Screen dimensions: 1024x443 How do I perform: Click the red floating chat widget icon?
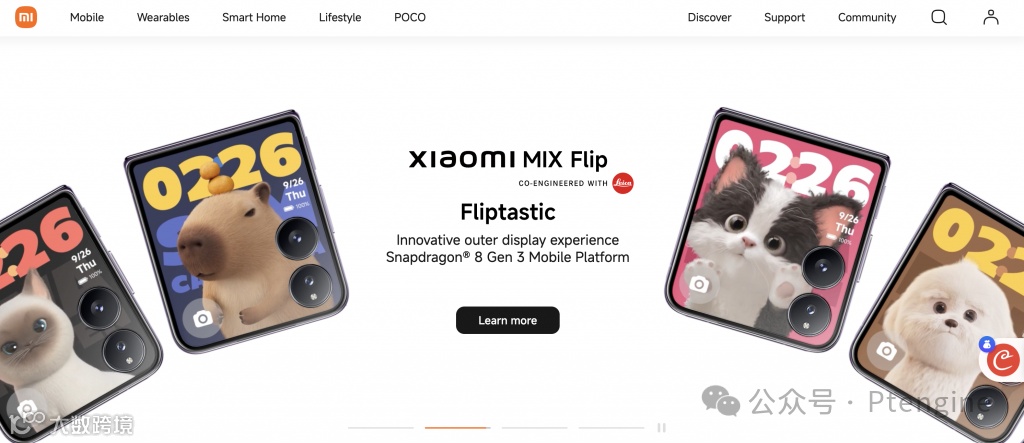click(x=1002, y=361)
